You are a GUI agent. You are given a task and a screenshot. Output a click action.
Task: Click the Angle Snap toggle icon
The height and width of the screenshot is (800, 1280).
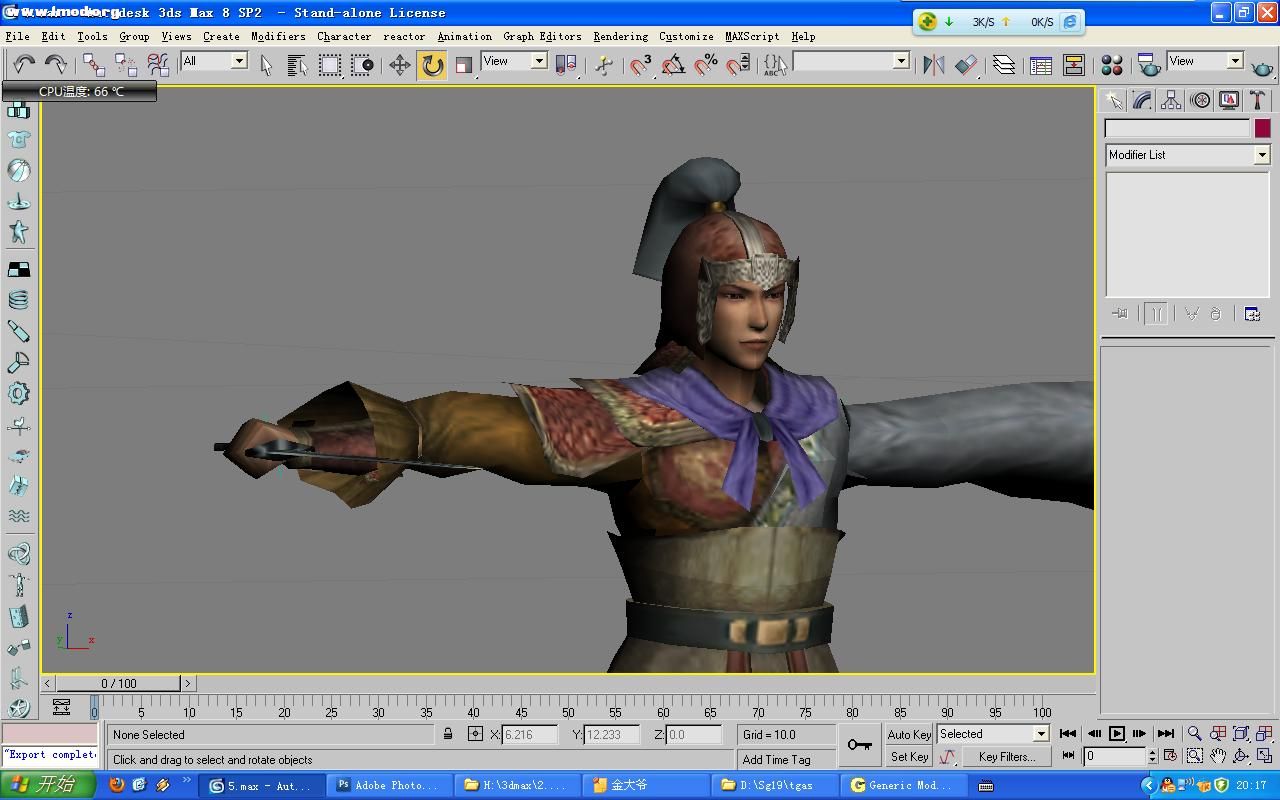673,65
